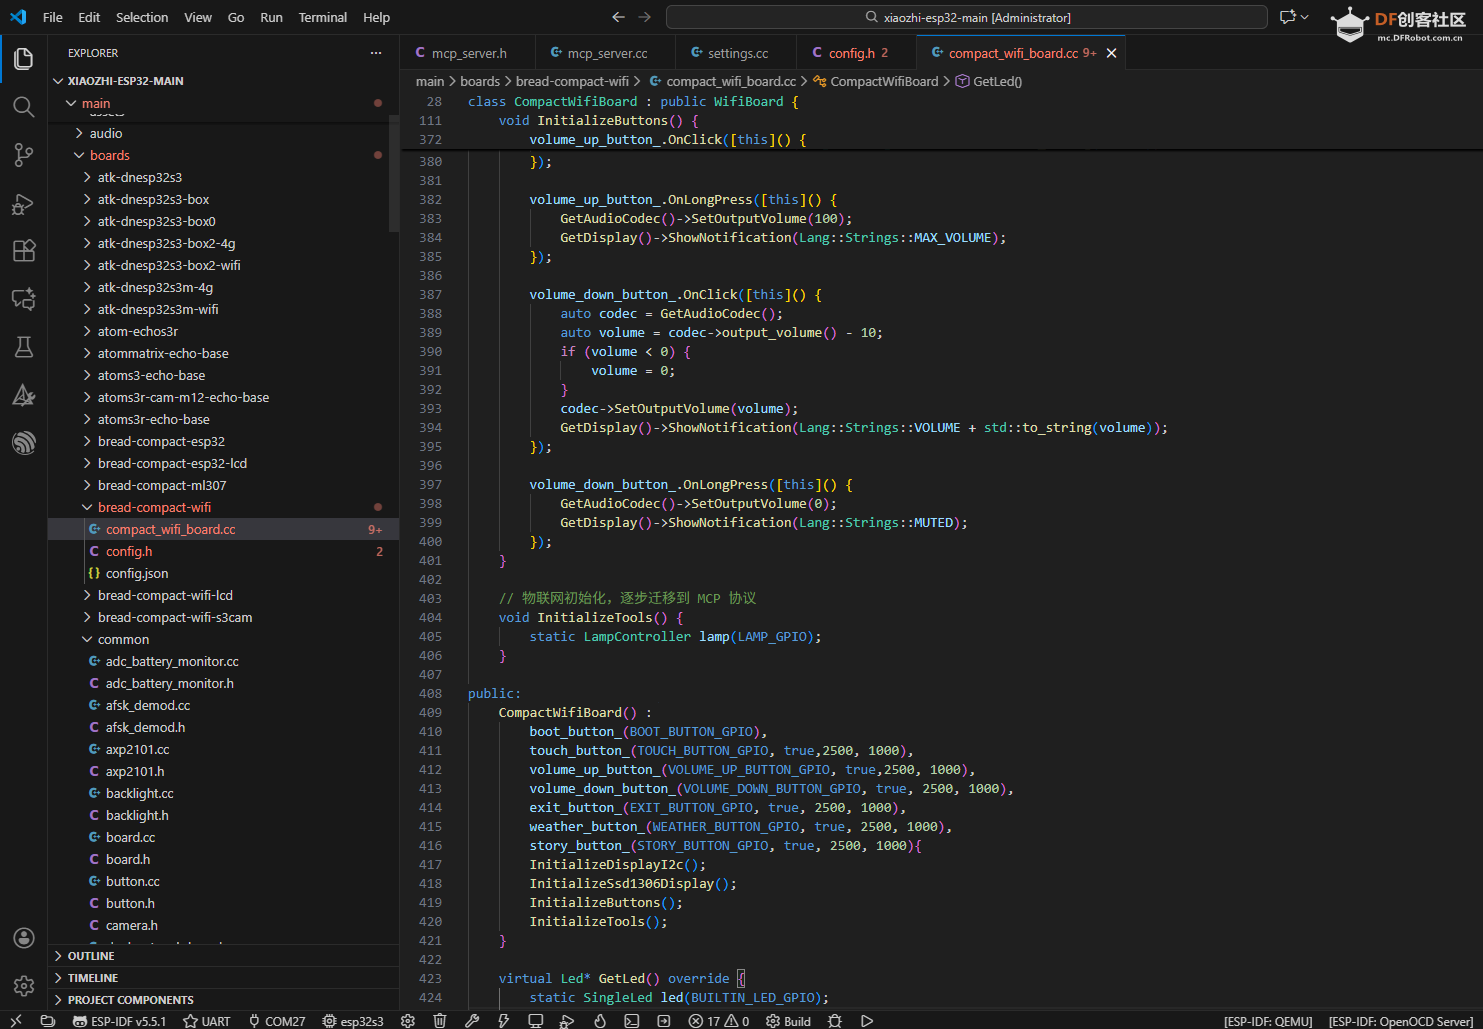Expand the audio folder

coord(105,133)
